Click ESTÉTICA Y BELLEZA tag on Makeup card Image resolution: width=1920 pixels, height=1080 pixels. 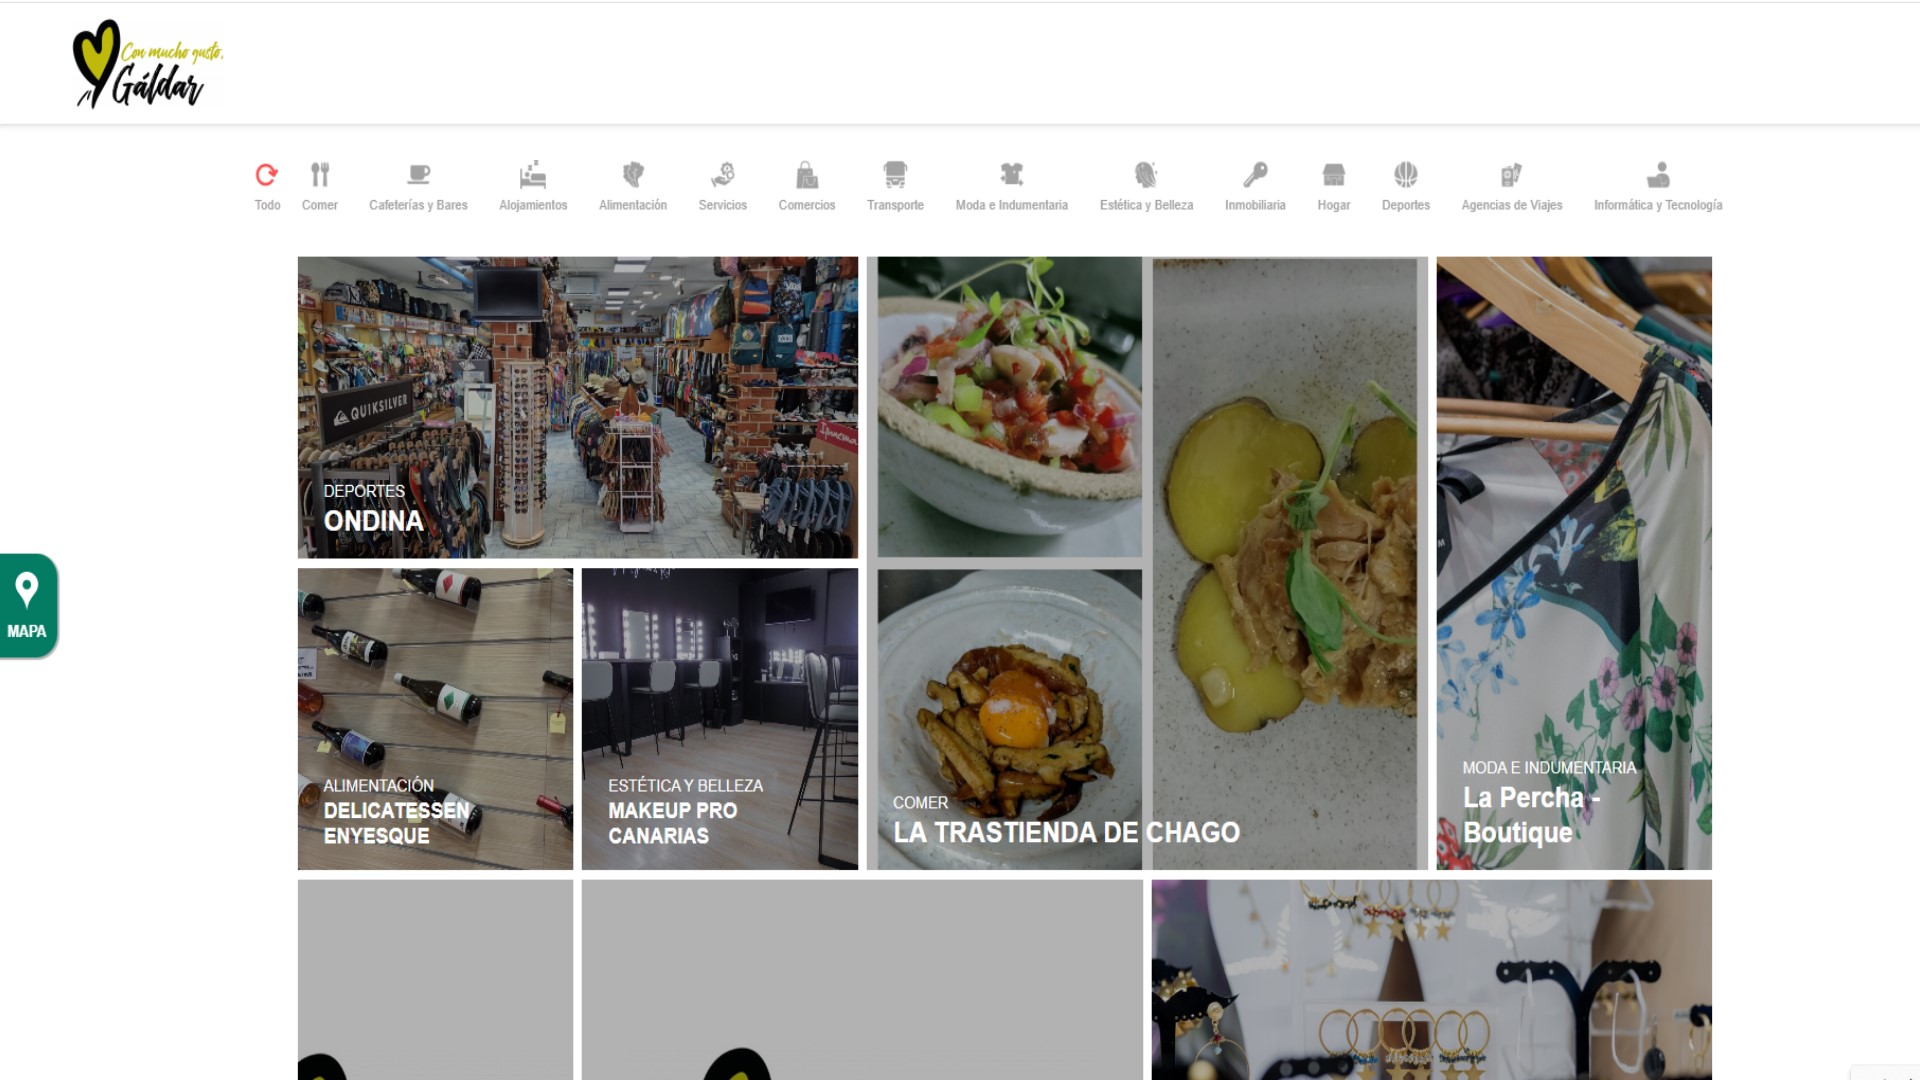click(x=685, y=786)
